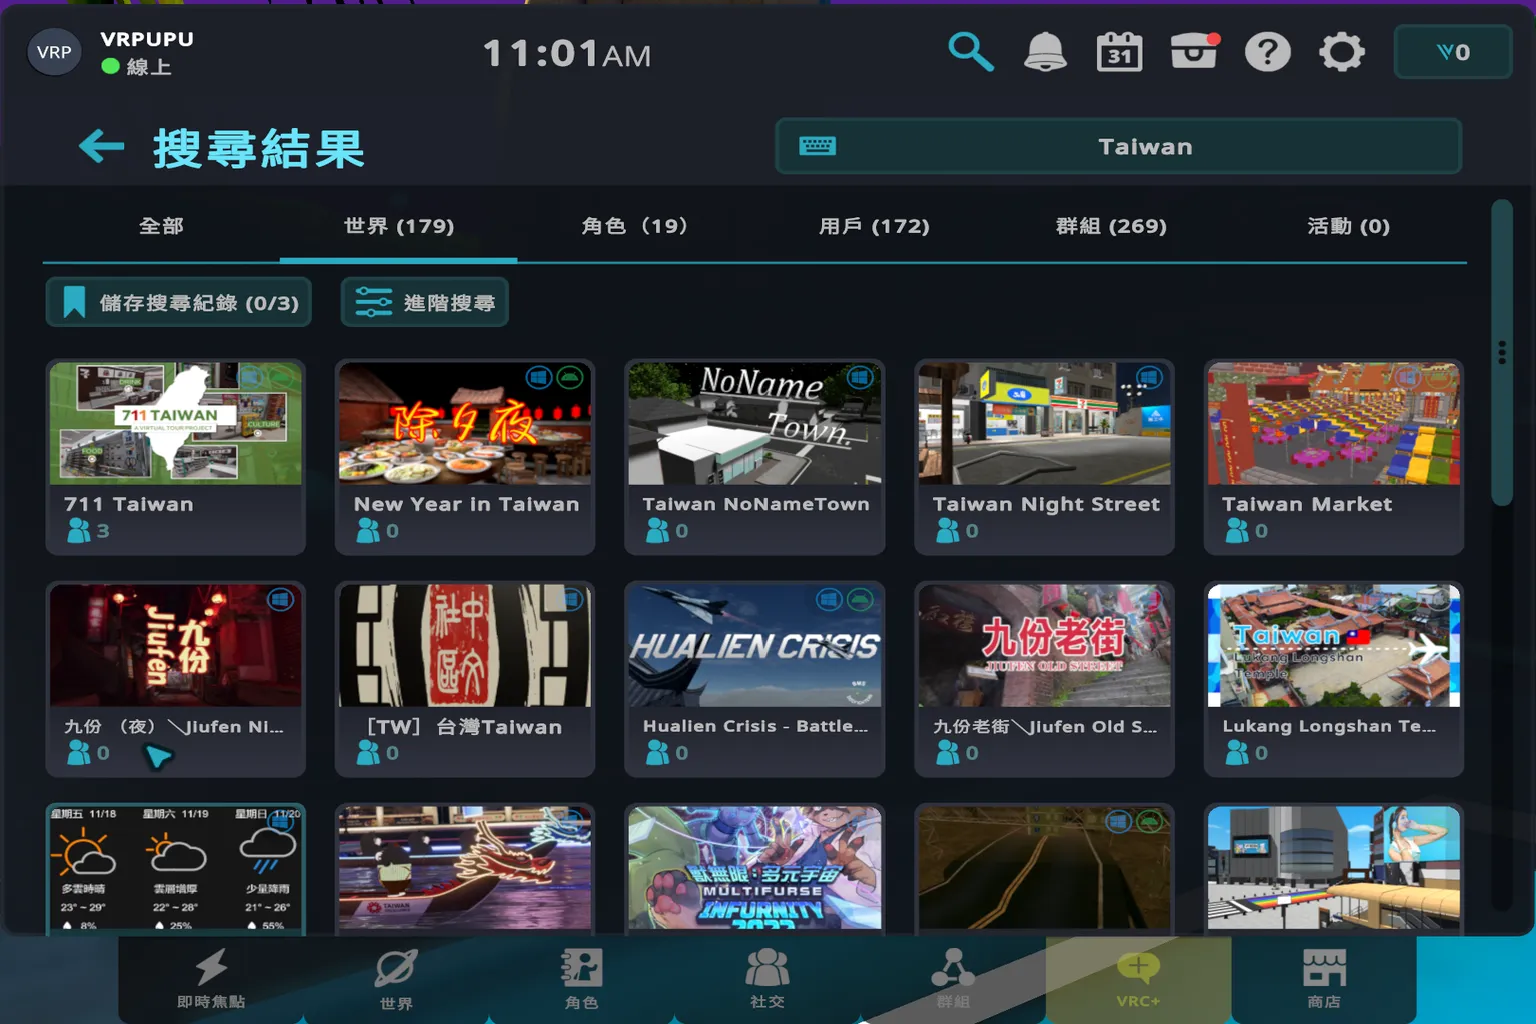1536x1024 pixels.
Task: Open the Taiwan NoNameTown world
Action: (x=755, y=457)
